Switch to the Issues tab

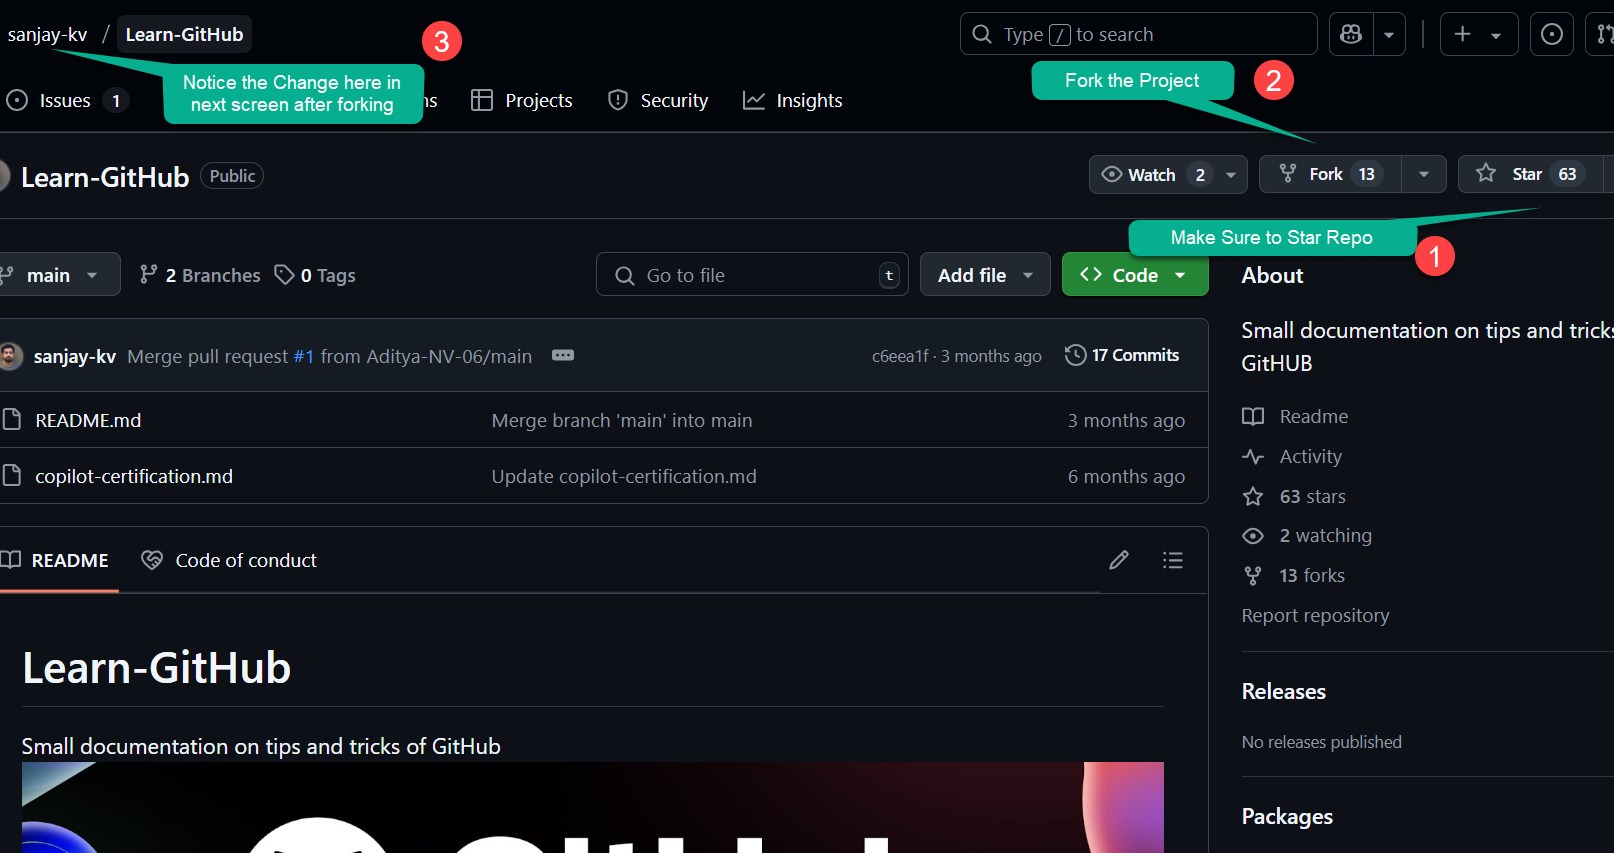click(x=67, y=101)
